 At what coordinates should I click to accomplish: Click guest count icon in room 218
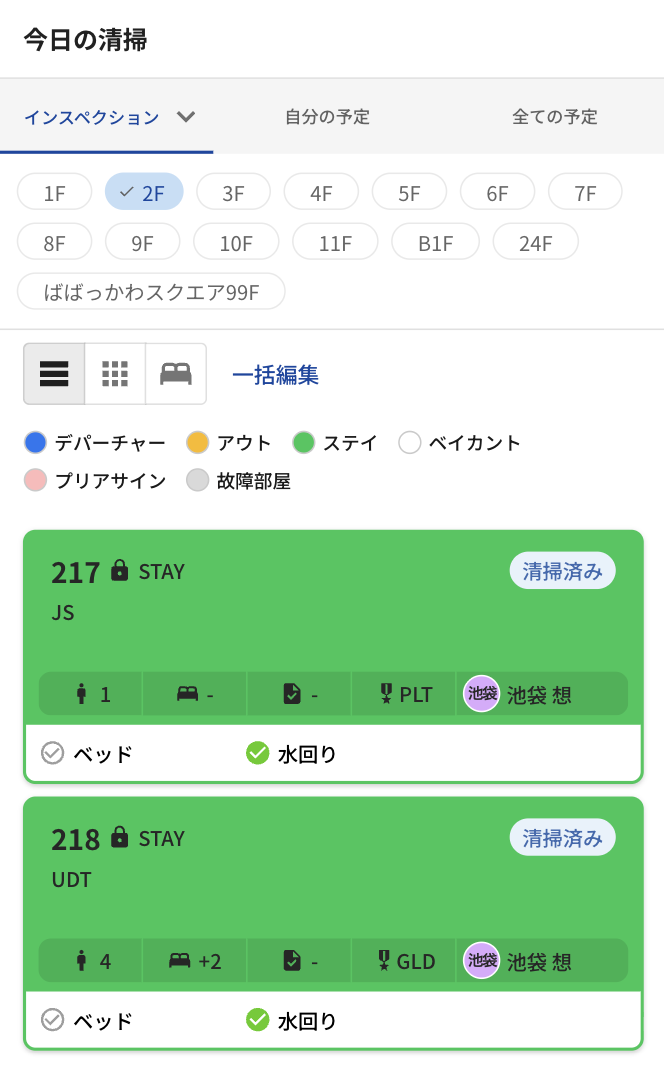(82, 961)
